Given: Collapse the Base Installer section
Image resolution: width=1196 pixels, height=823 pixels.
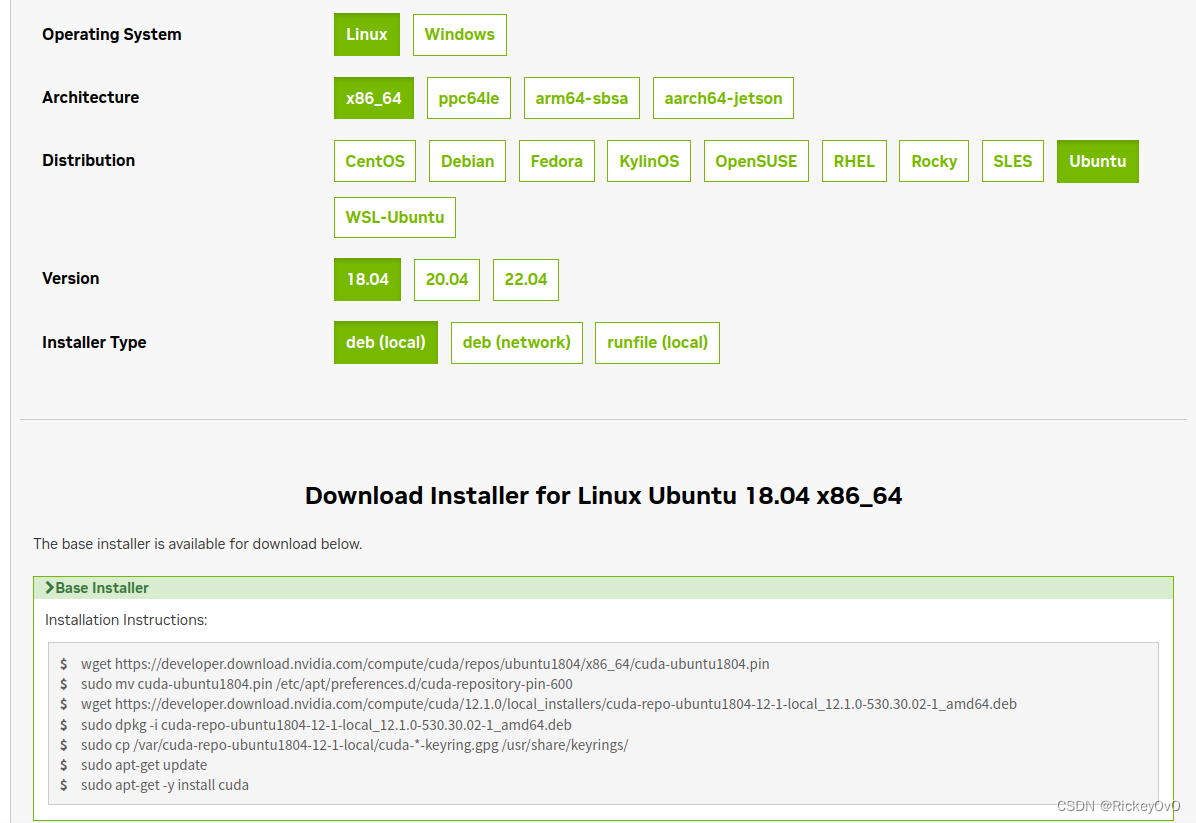Looking at the screenshot, I should coord(98,588).
